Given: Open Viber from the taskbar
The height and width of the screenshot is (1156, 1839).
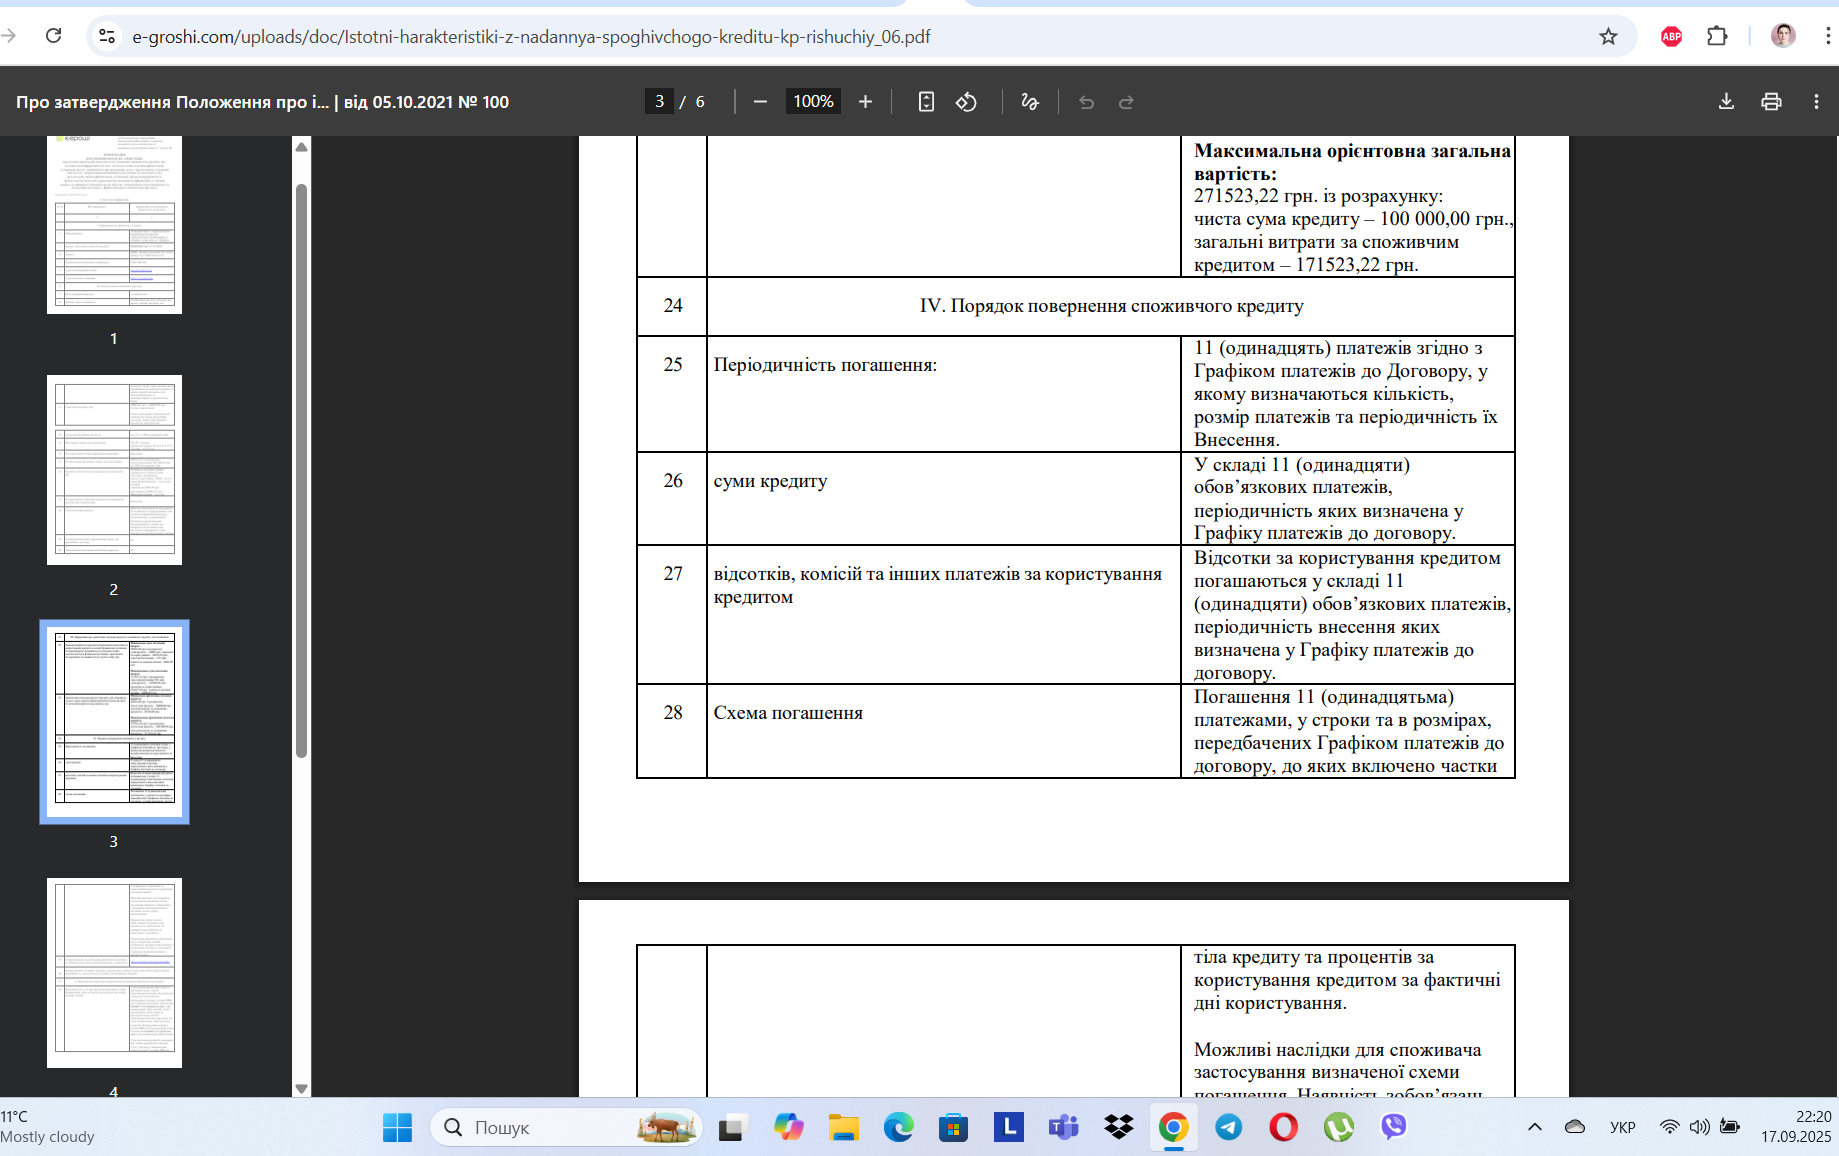Looking at the screenshot, I should (x=1393, y=1127).
